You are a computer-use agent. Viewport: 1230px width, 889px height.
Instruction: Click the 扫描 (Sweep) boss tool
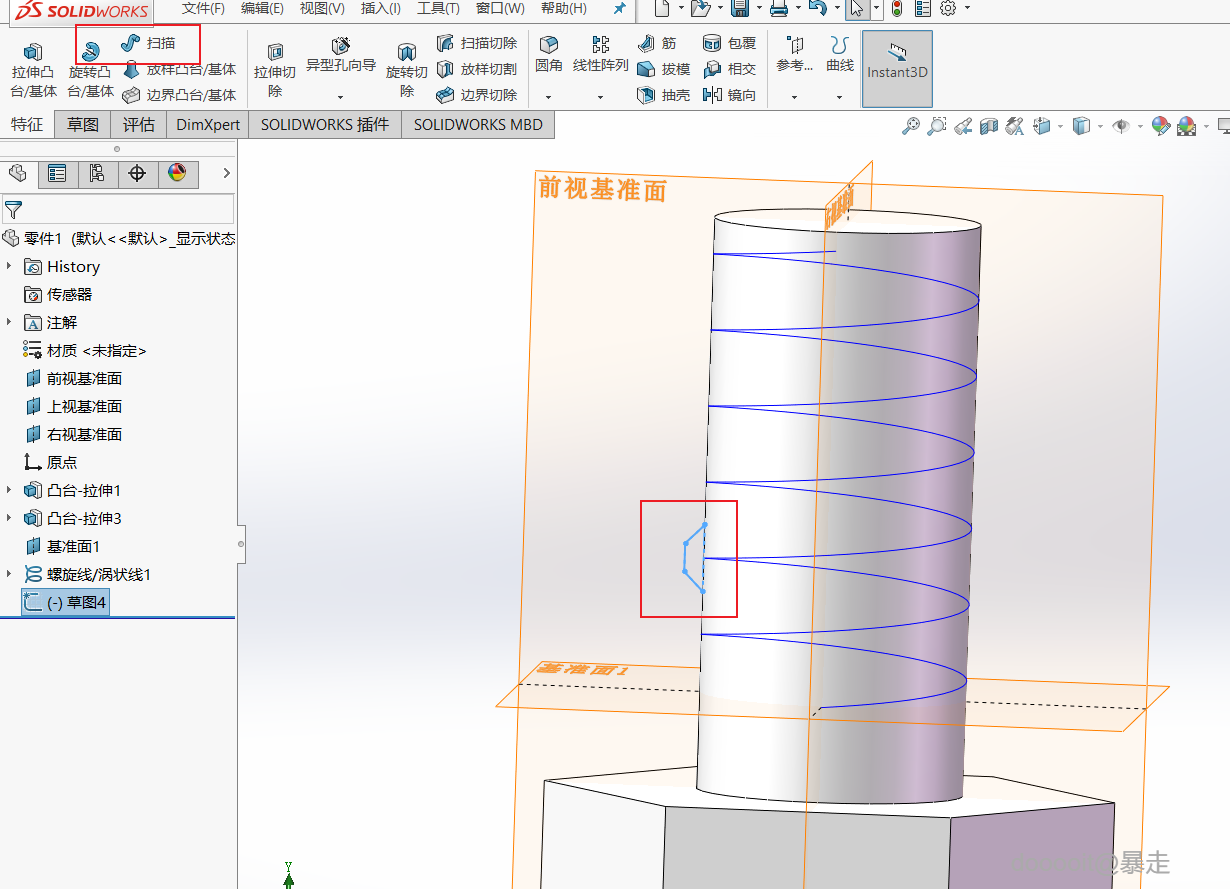(150, 44)
